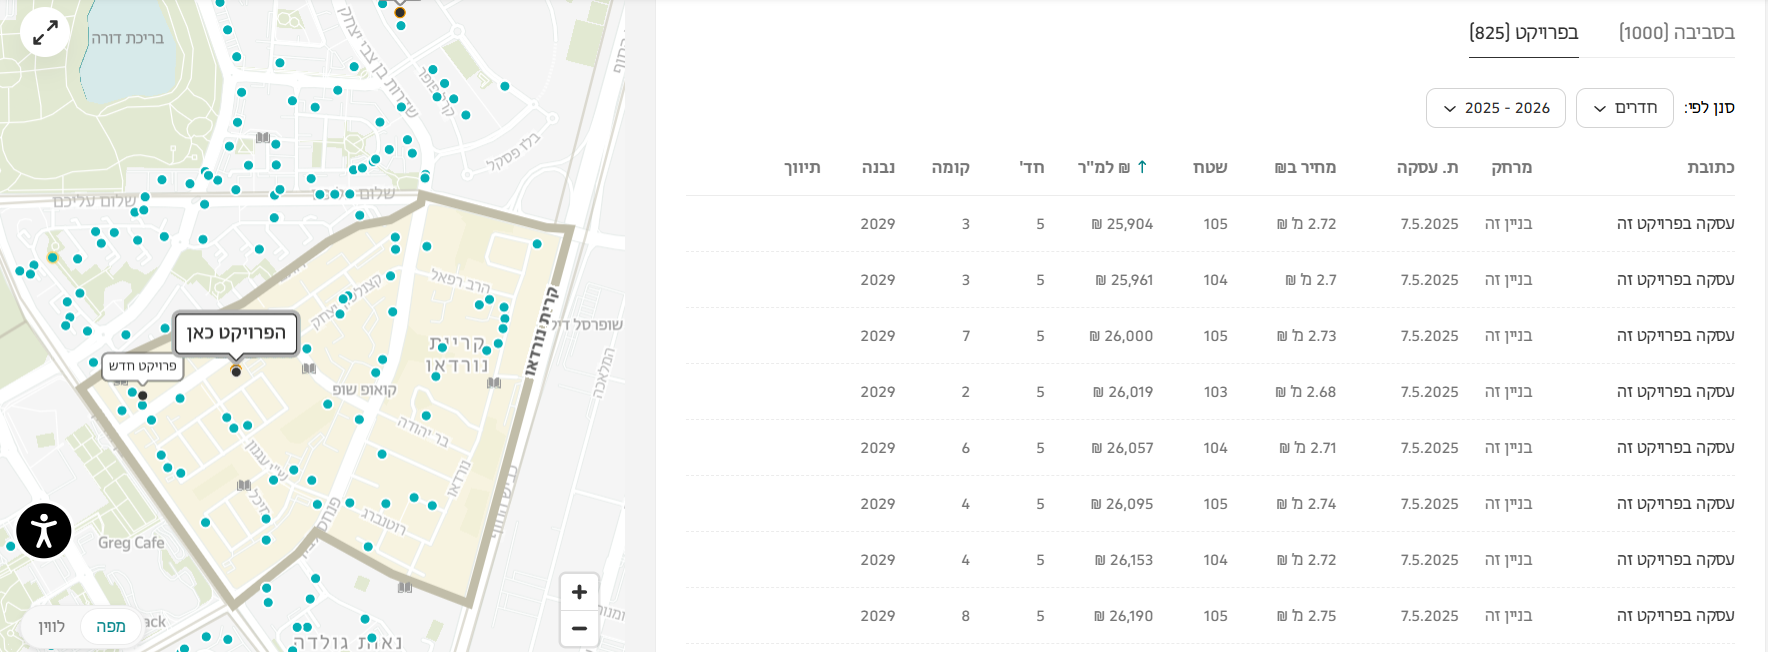
Task: Sort by the שטח column header
Action: (1210, 167)
